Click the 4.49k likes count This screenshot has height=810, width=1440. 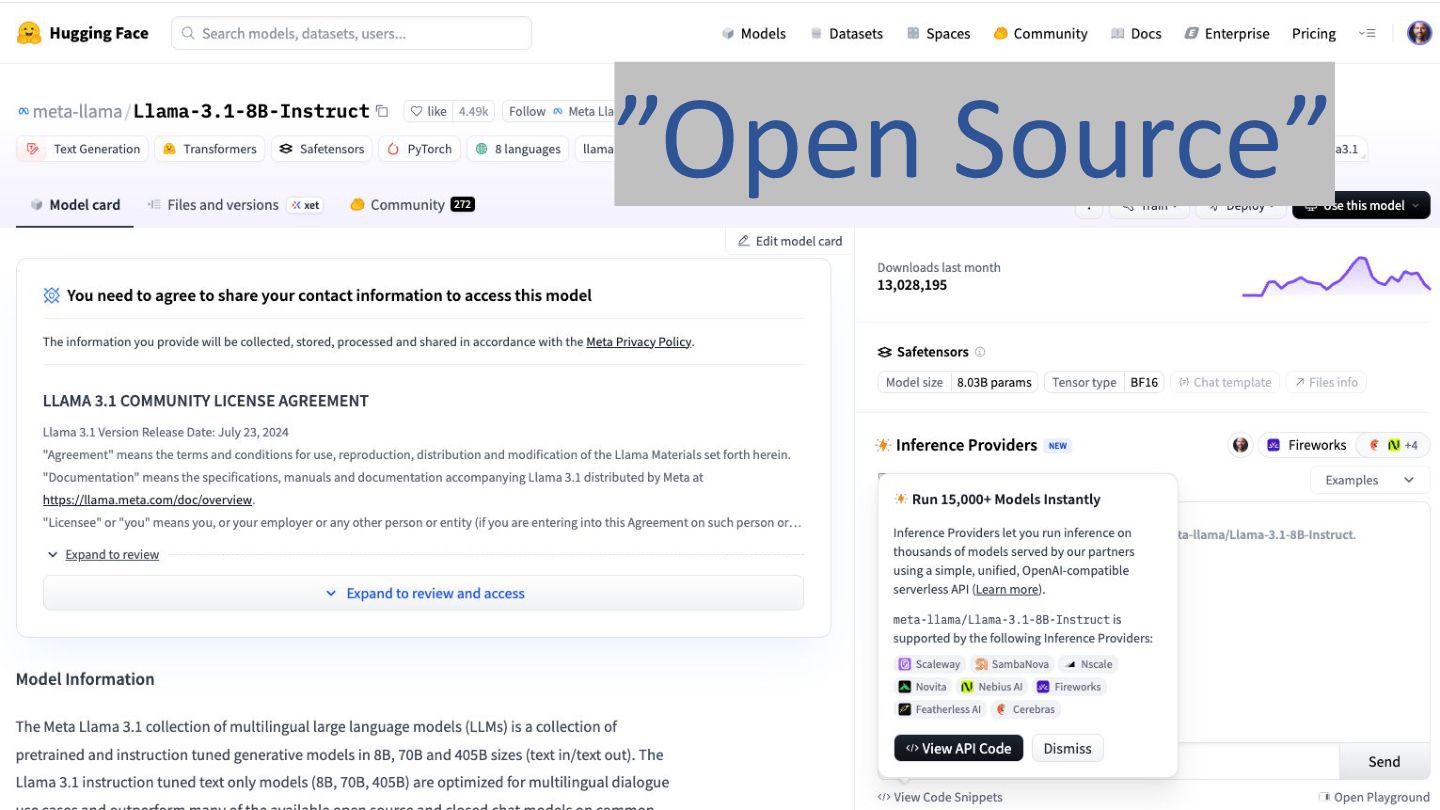473,111
